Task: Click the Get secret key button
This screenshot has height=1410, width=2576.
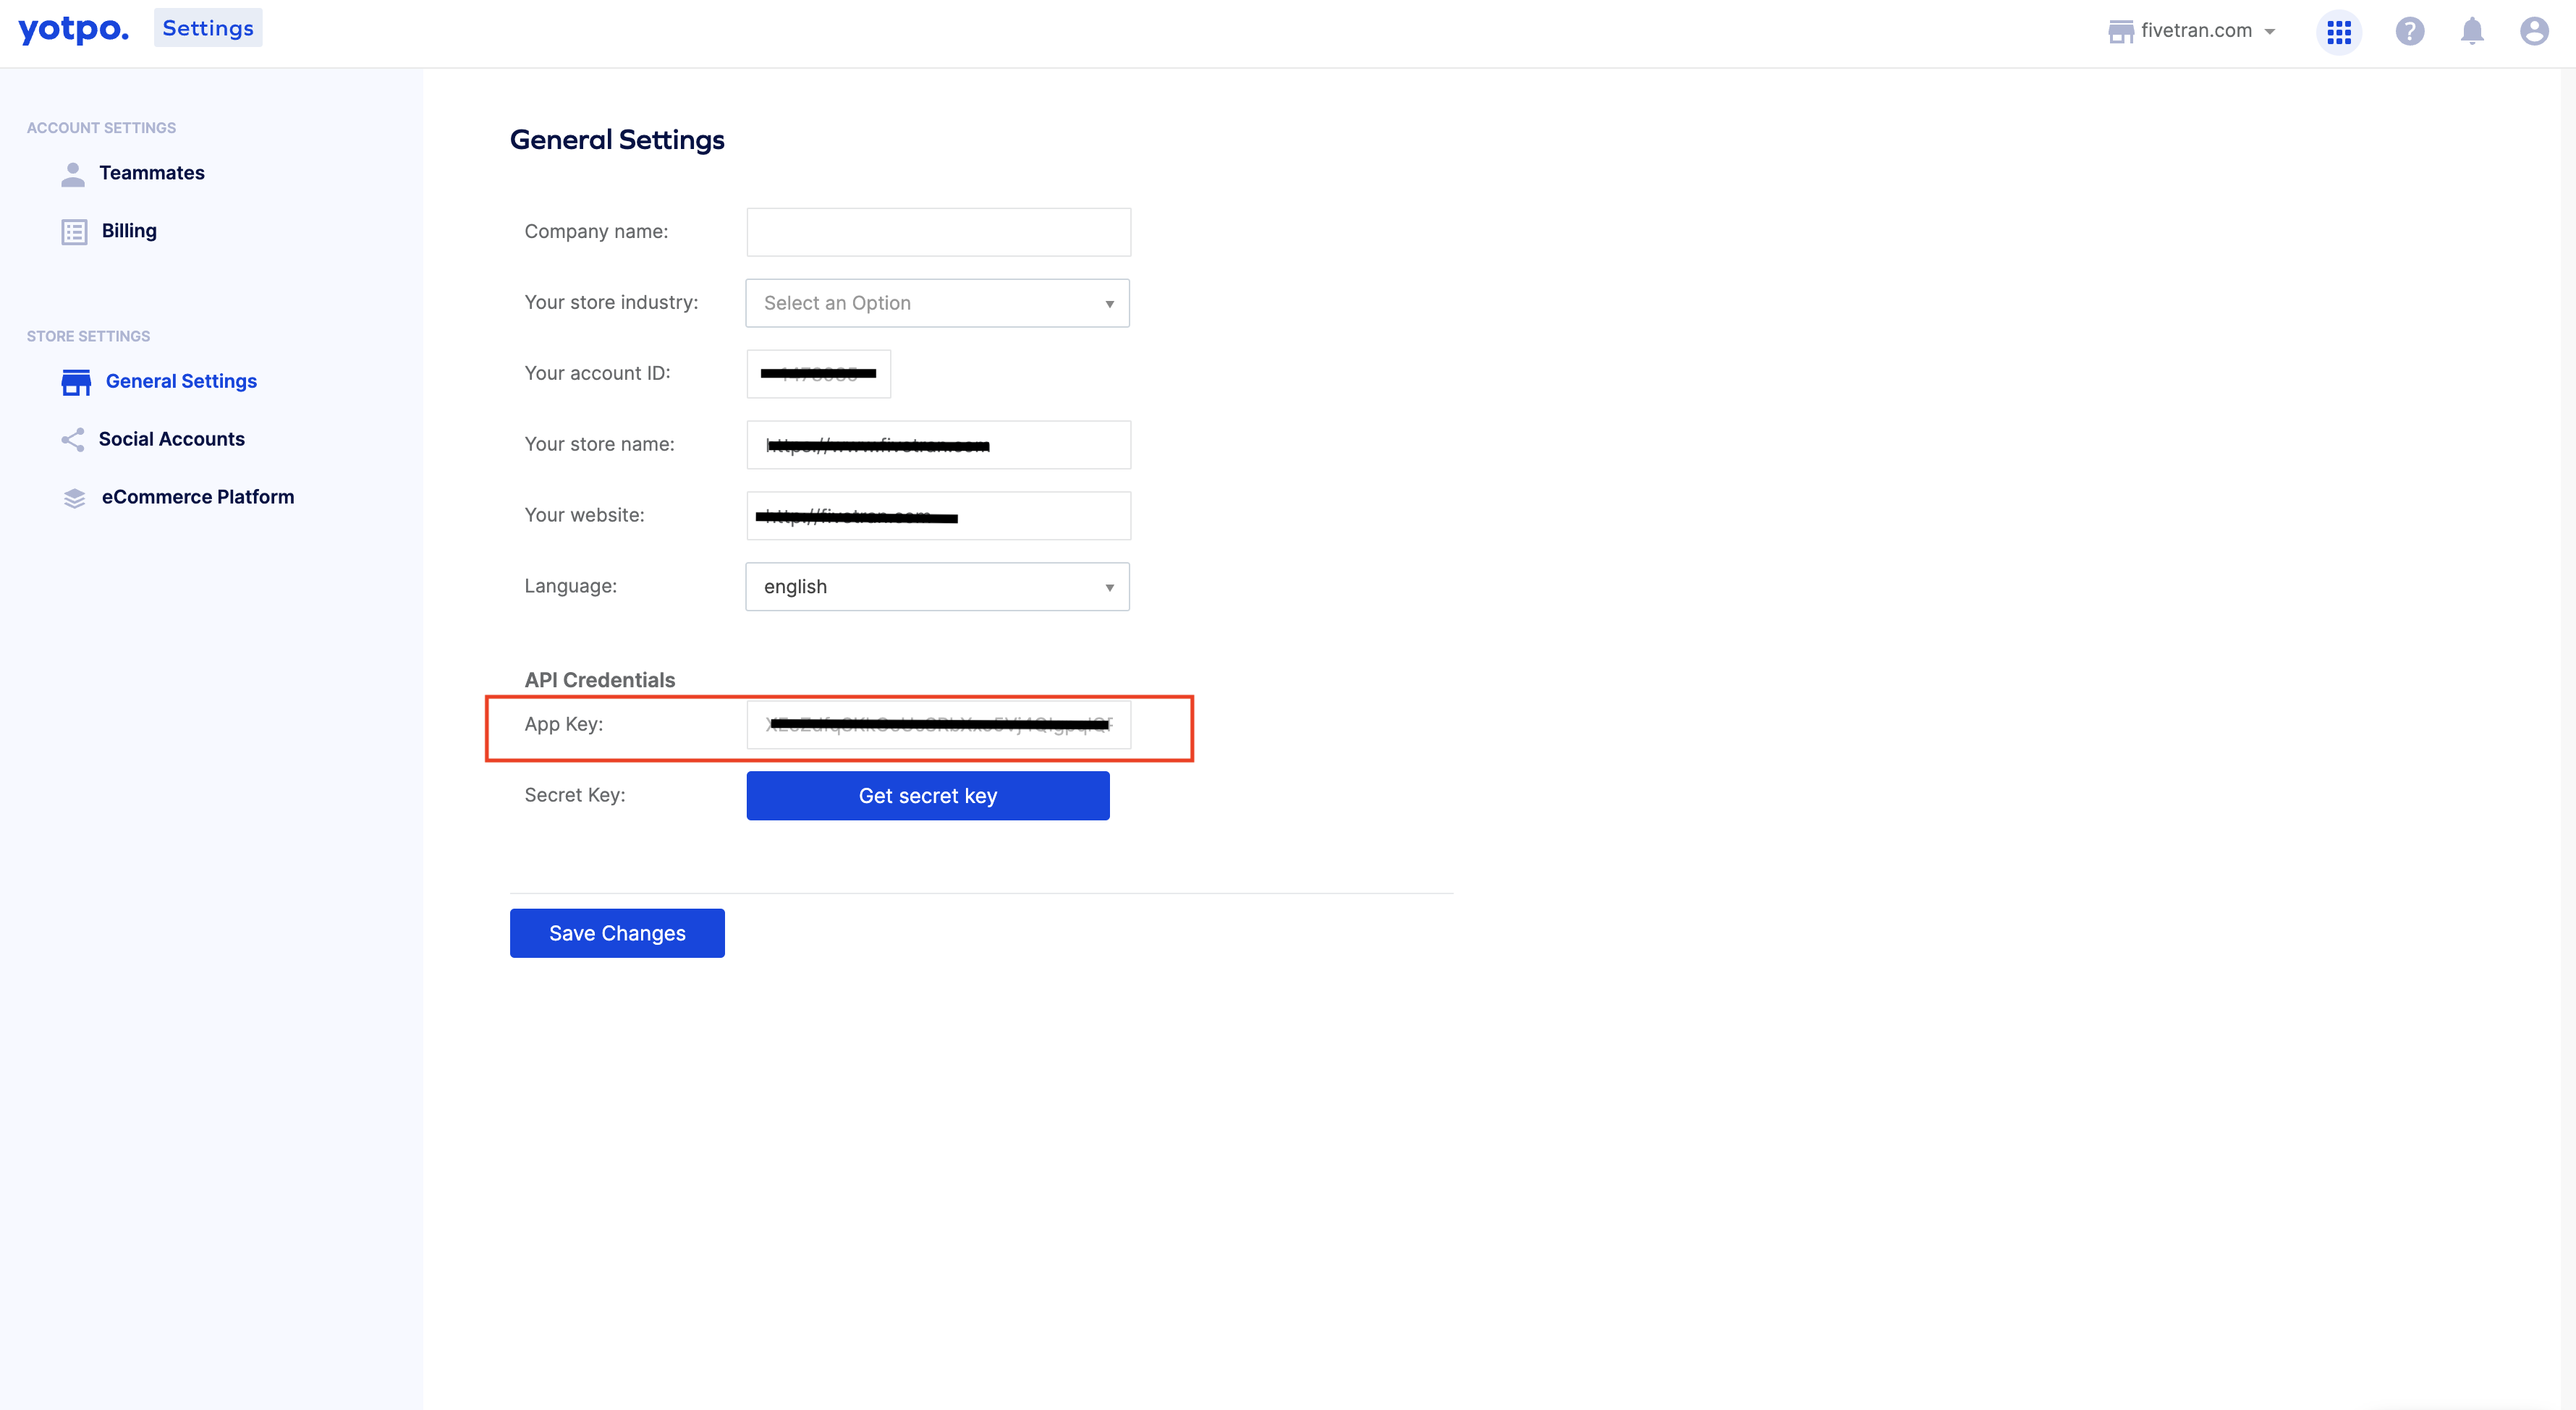Action: (927, 794)
